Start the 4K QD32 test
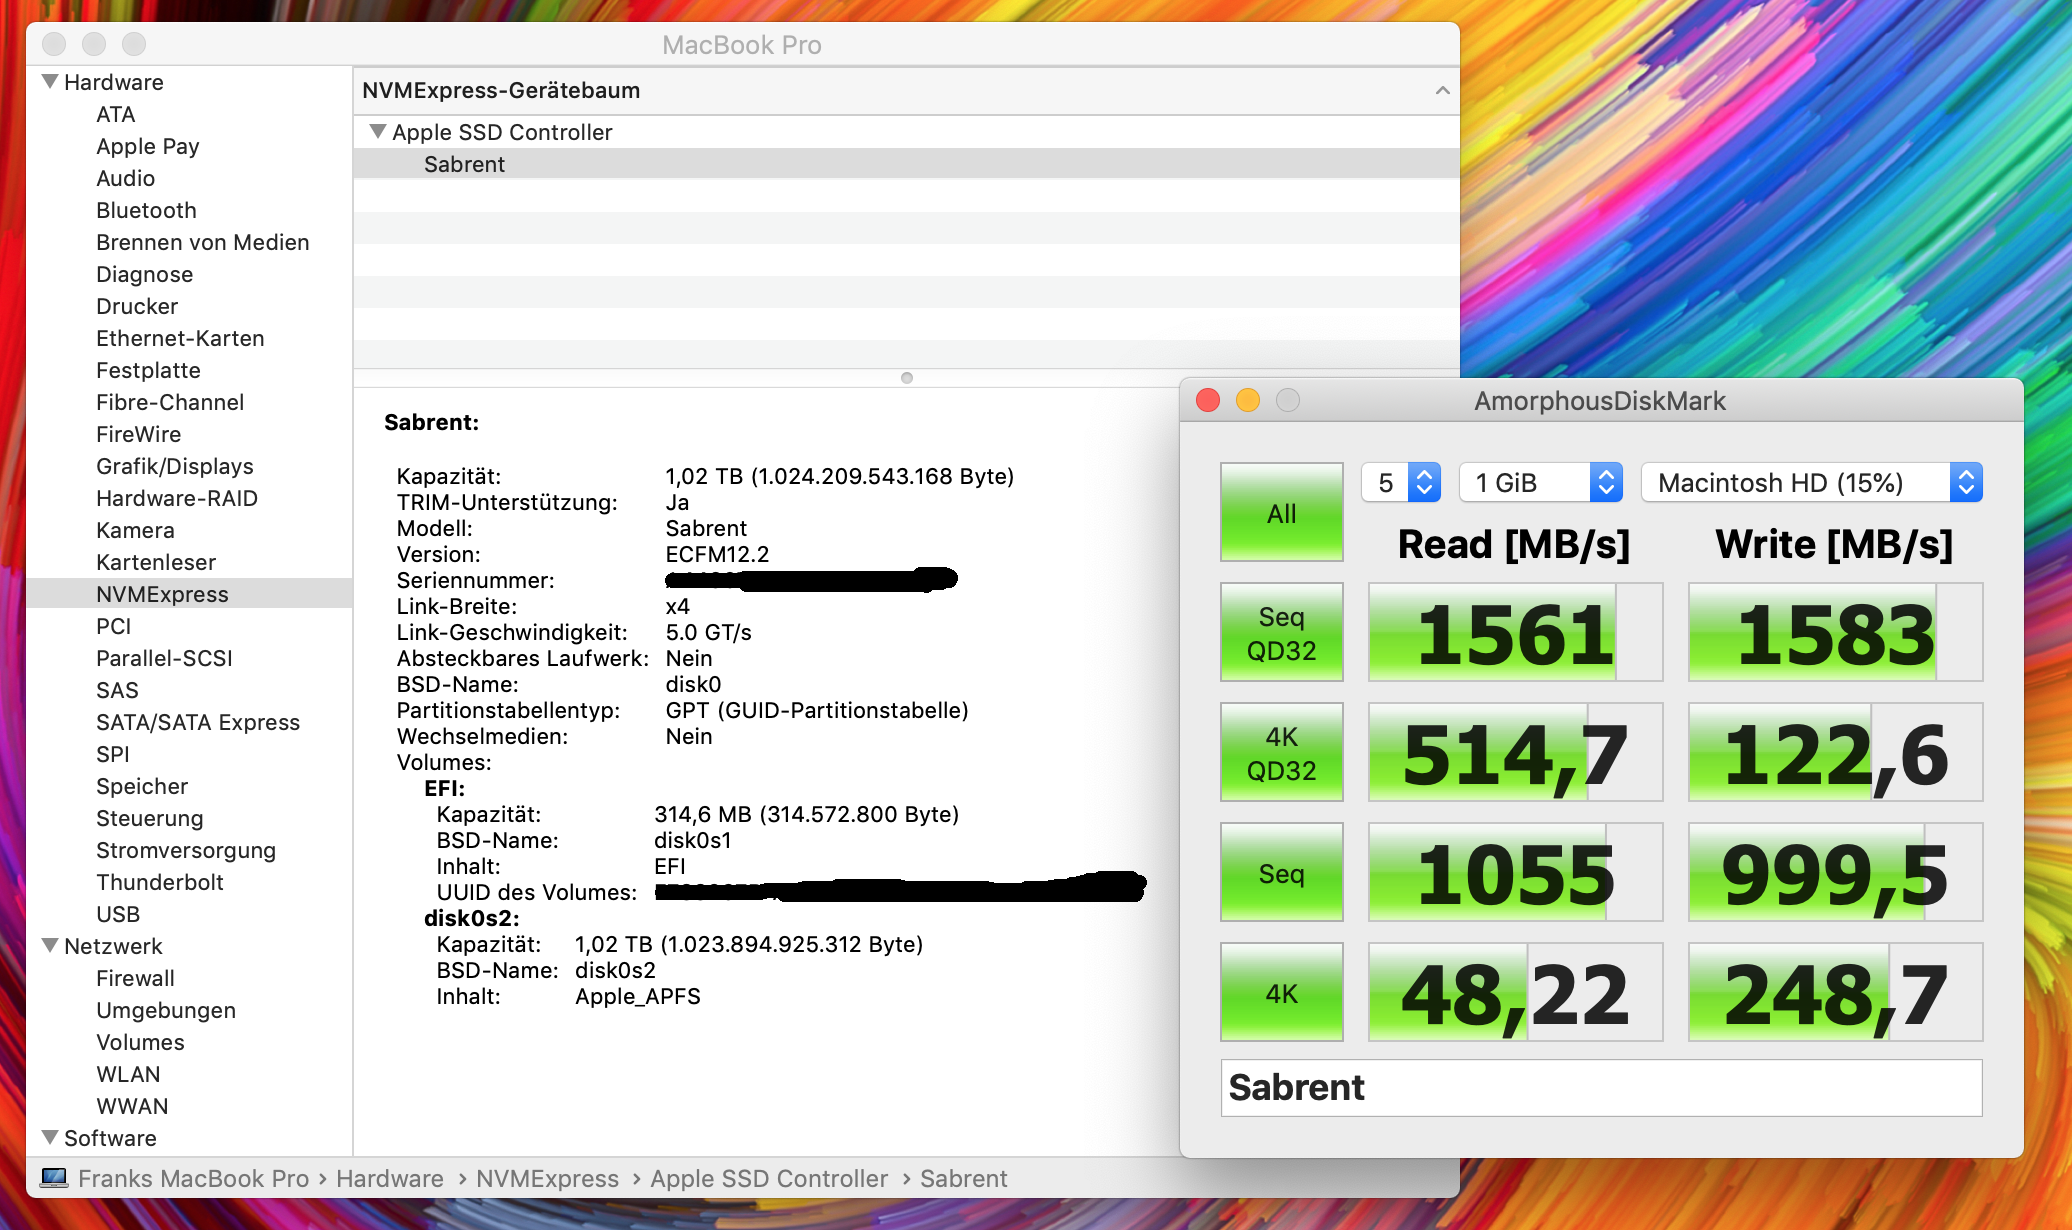 (1281, 752)
